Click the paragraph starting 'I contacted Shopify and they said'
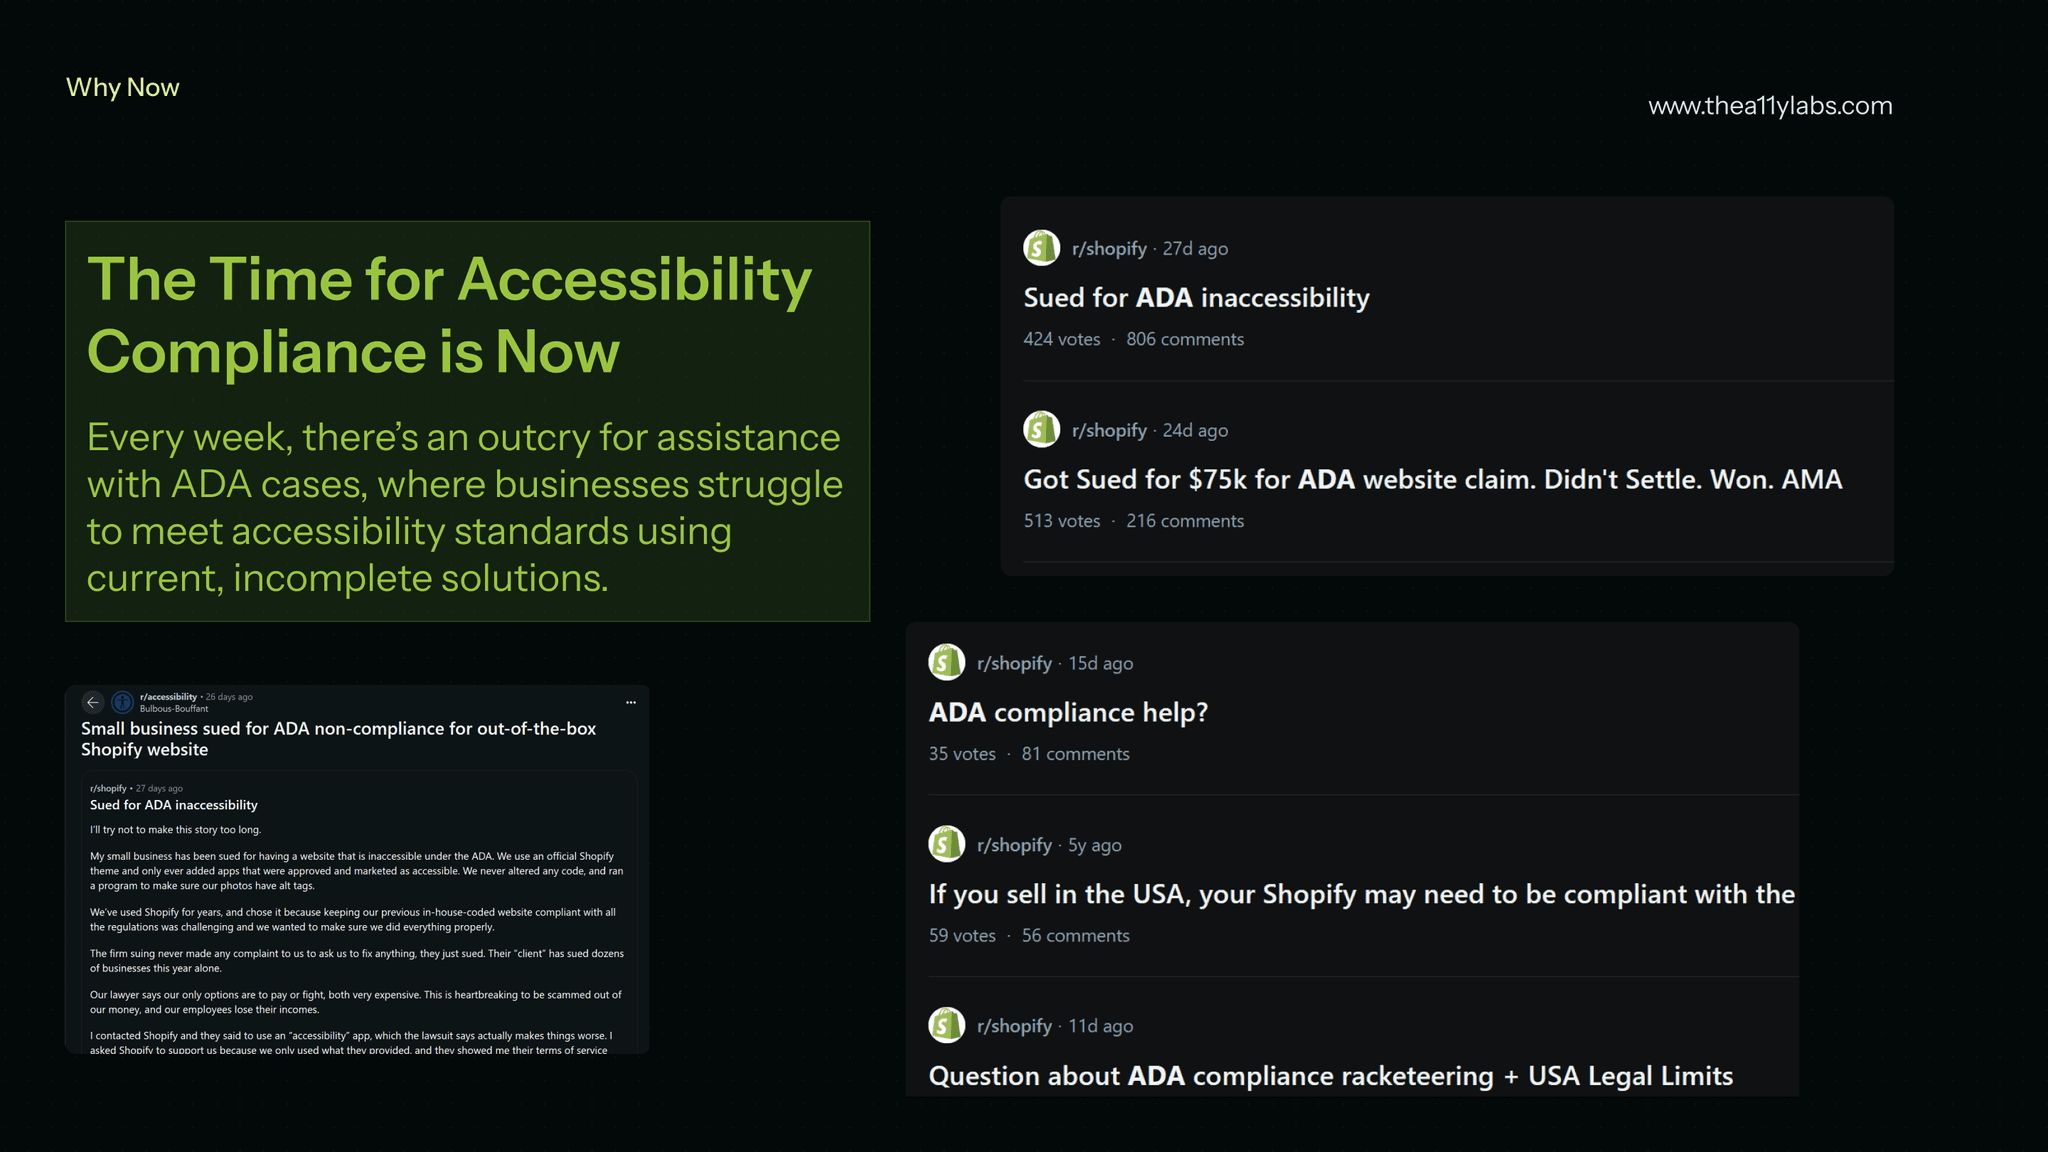Viewport: 2048px width, 1152px height. coord(351,1042)
